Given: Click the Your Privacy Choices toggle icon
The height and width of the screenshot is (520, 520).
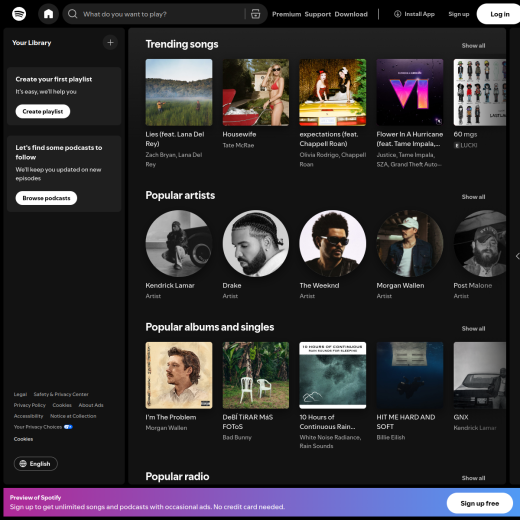Looking at the screenshot, I should click(x=68, y=427).
